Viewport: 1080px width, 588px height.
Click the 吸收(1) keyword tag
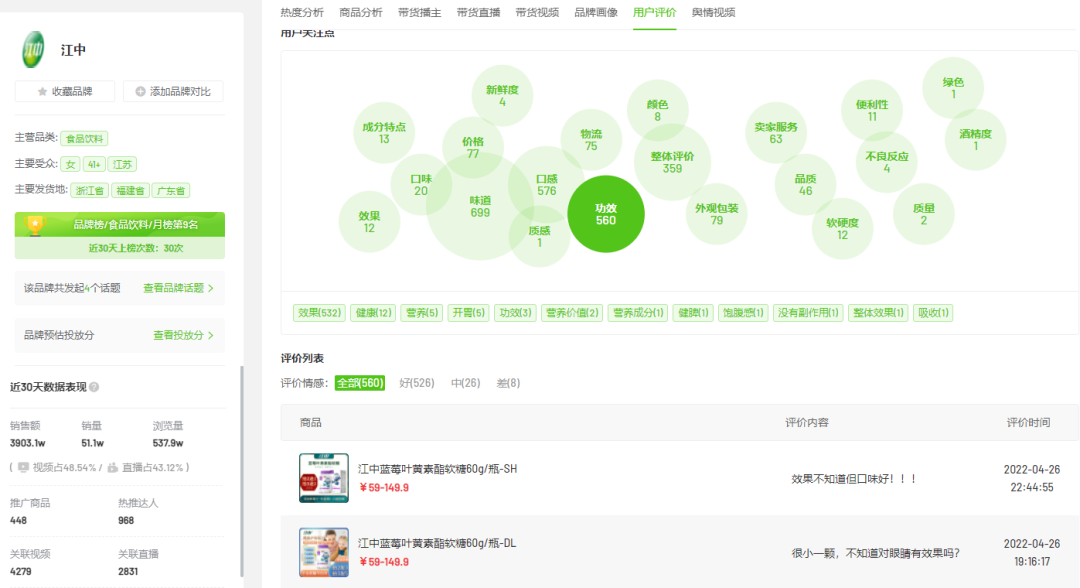click(x=933, y=313)
